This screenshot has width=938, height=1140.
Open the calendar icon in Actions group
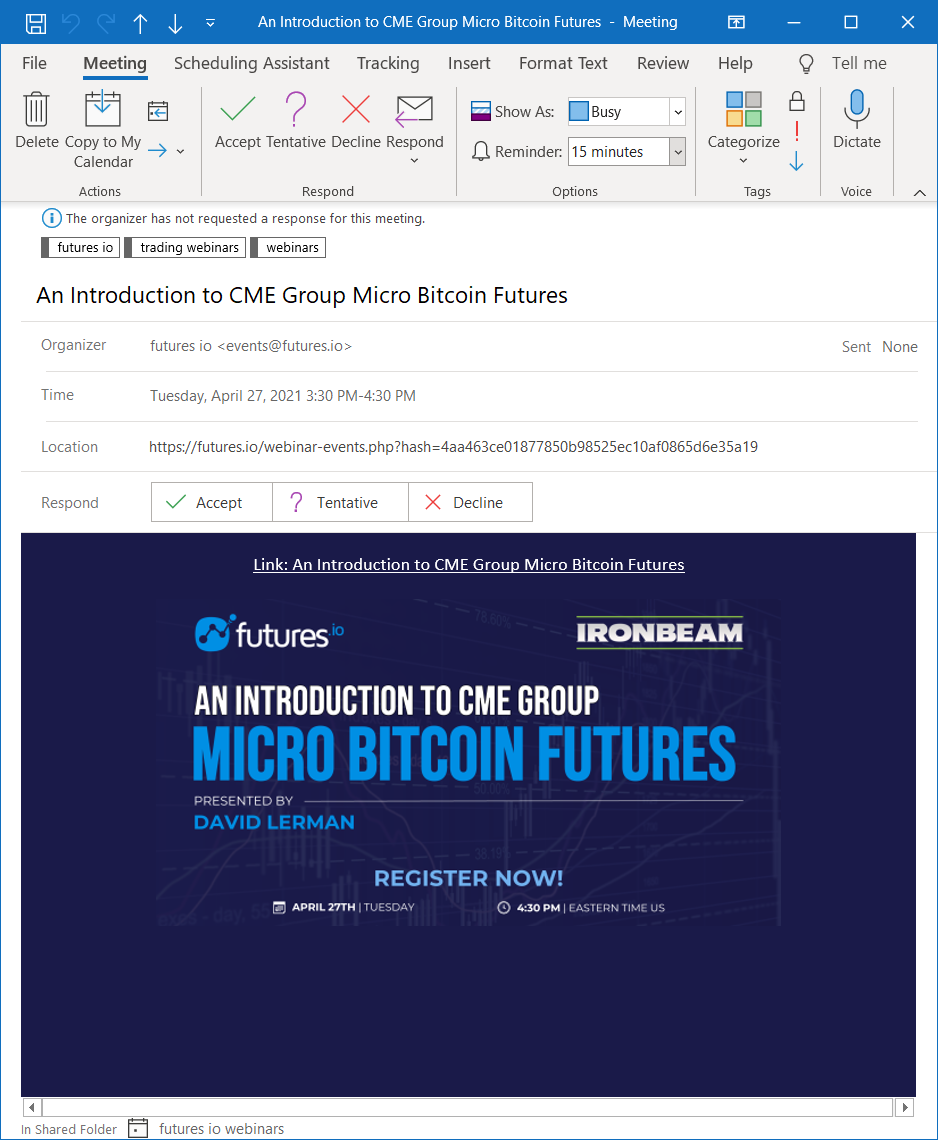point(158,111)
